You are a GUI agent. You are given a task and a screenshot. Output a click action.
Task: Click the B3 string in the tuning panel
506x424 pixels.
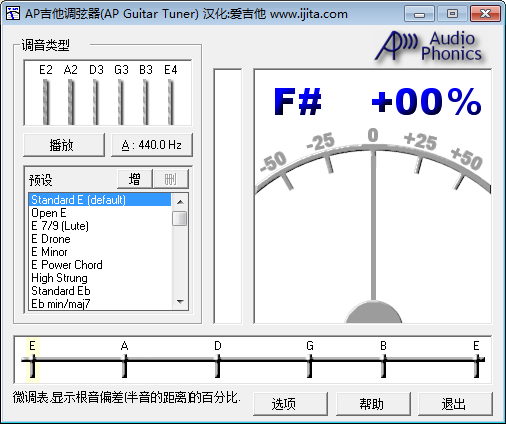coord(146,102)
